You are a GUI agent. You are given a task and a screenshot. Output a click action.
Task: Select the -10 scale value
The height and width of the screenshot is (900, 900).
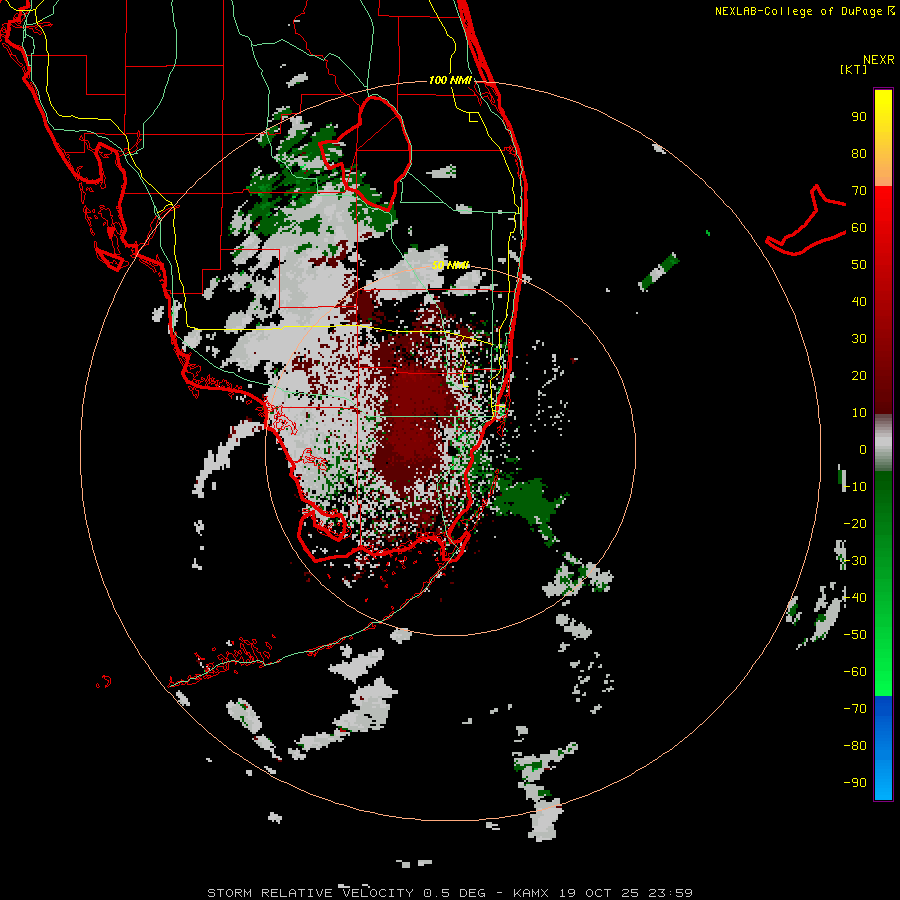tap(855, 487)
